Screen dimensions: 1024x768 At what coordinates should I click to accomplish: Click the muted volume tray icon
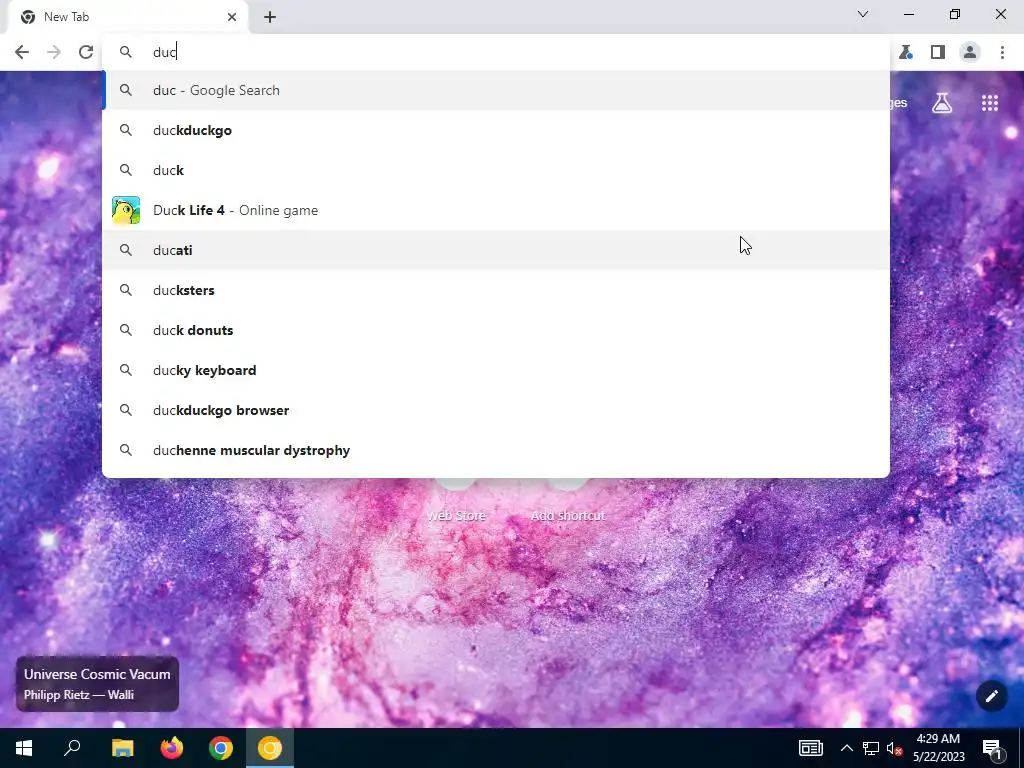coord(895,748)
